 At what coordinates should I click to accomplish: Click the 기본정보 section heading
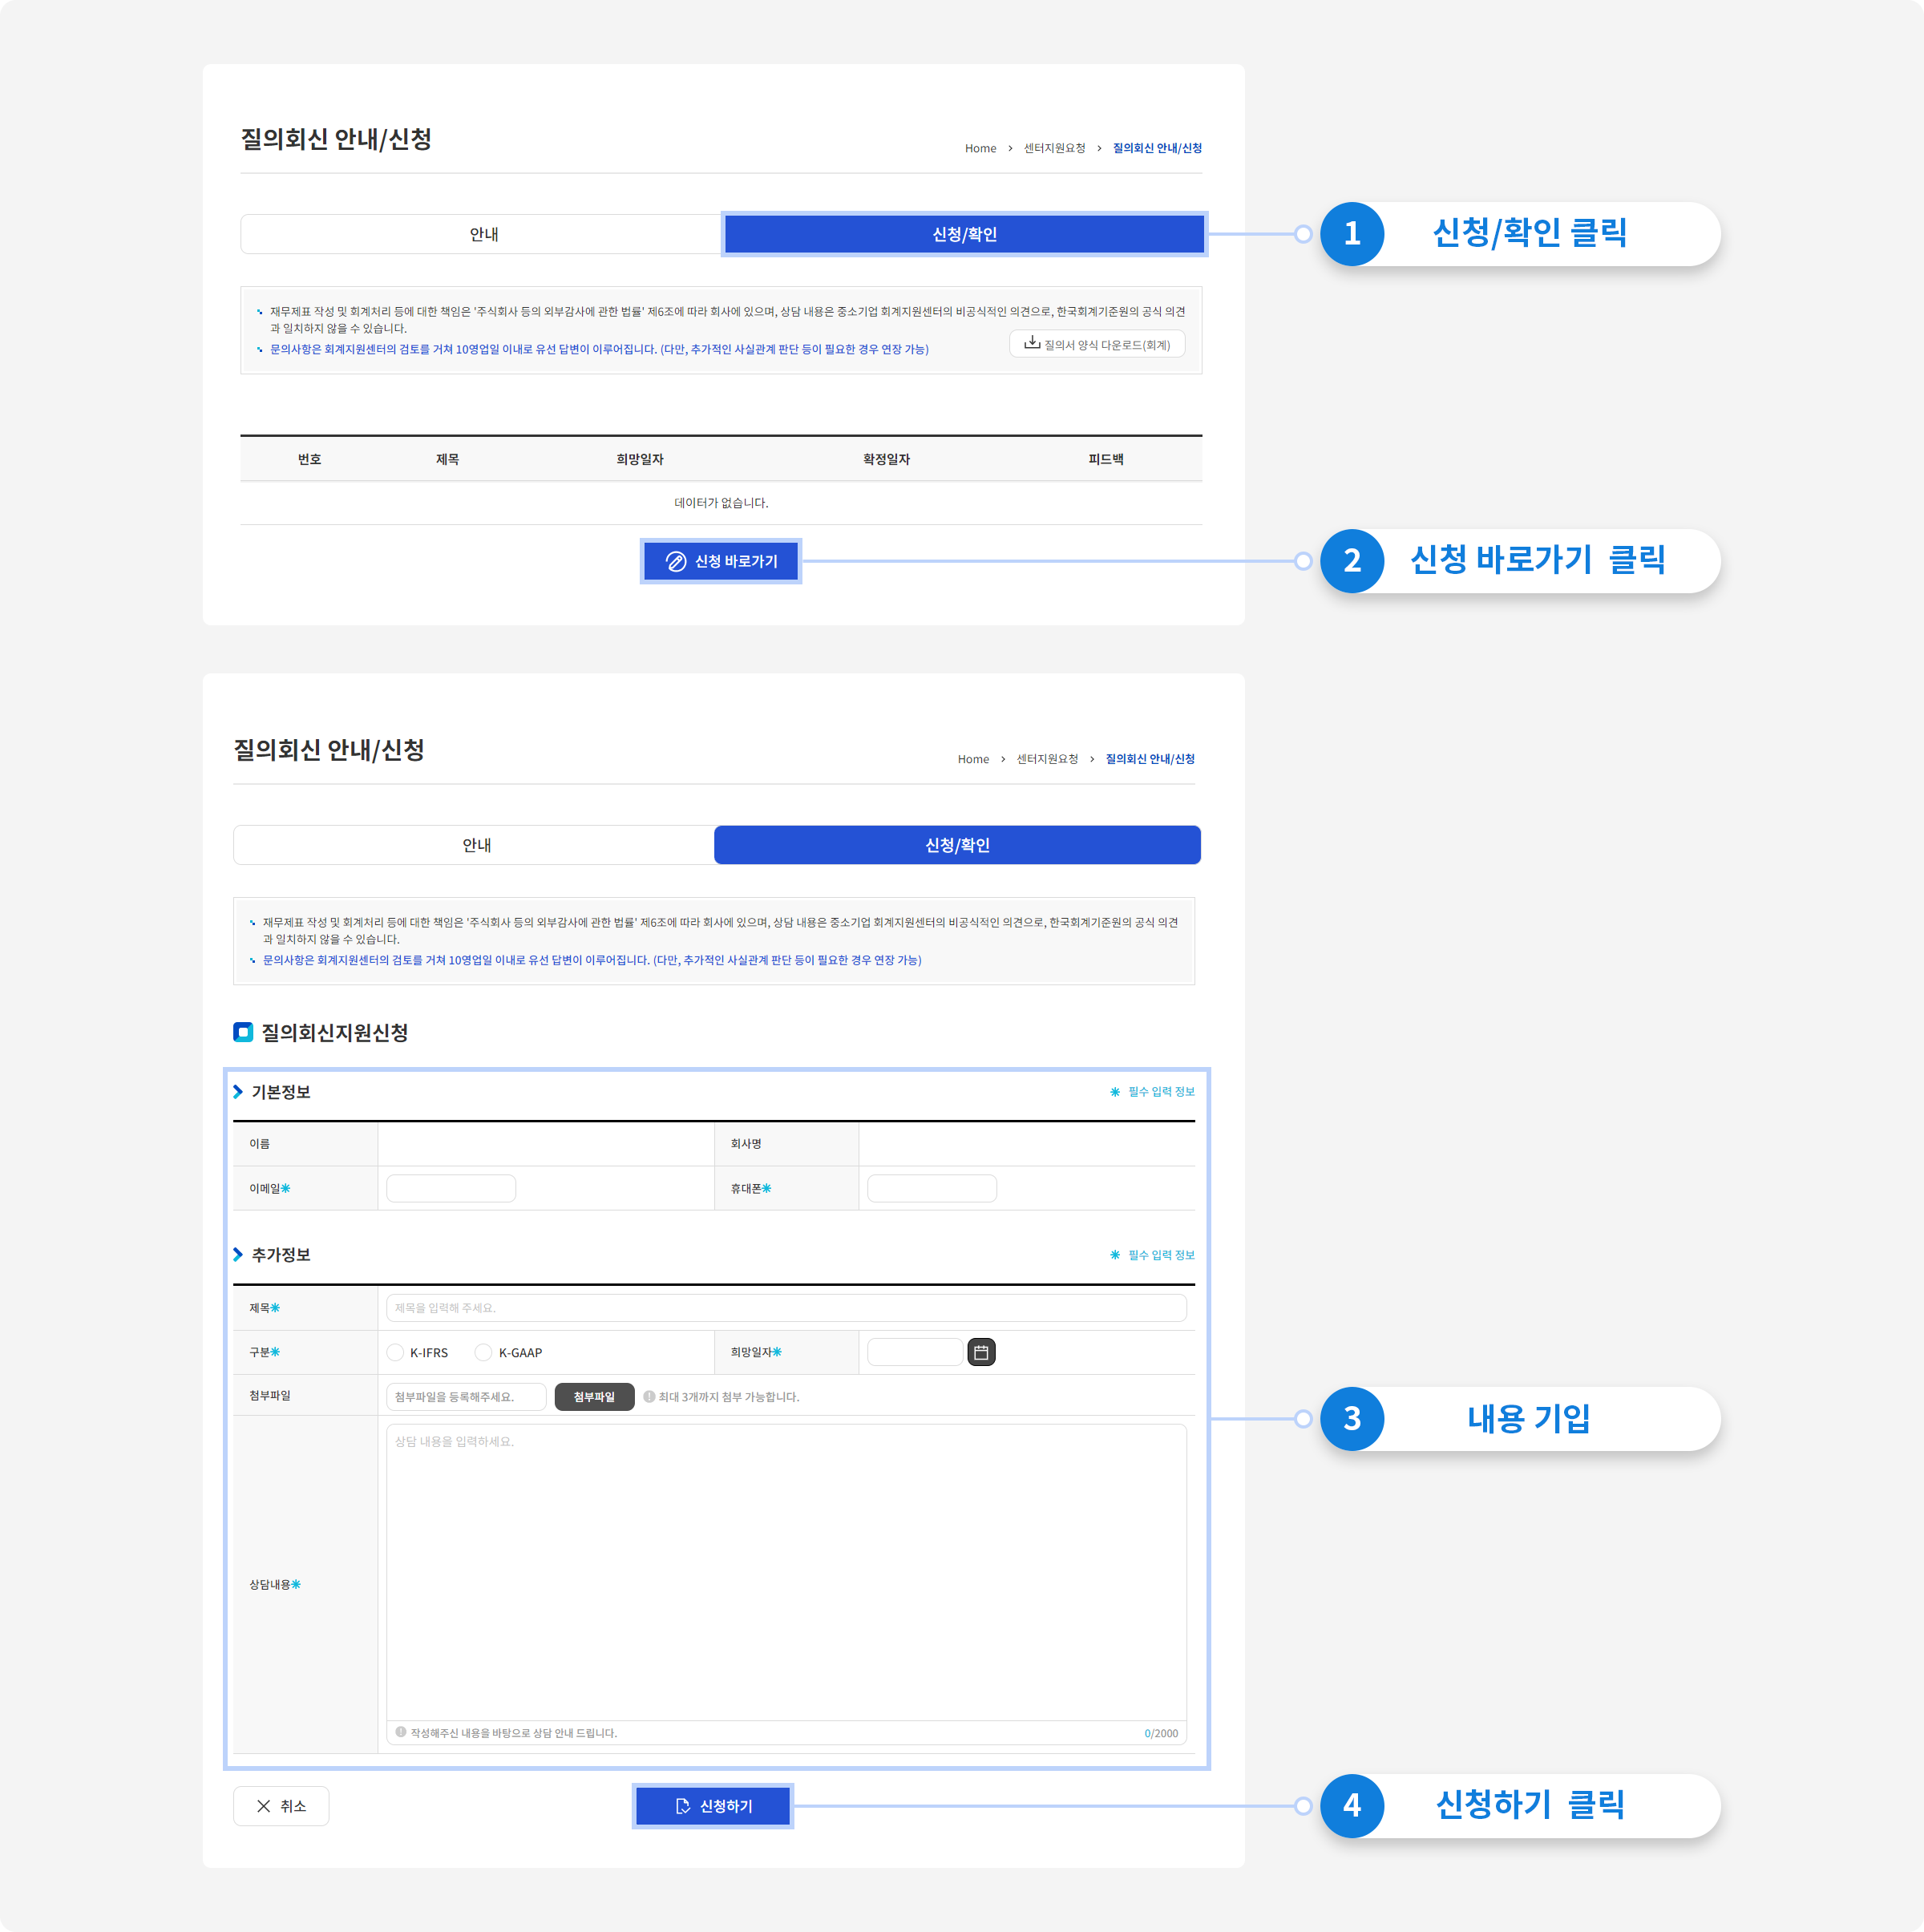click(x=281, y=1092)
